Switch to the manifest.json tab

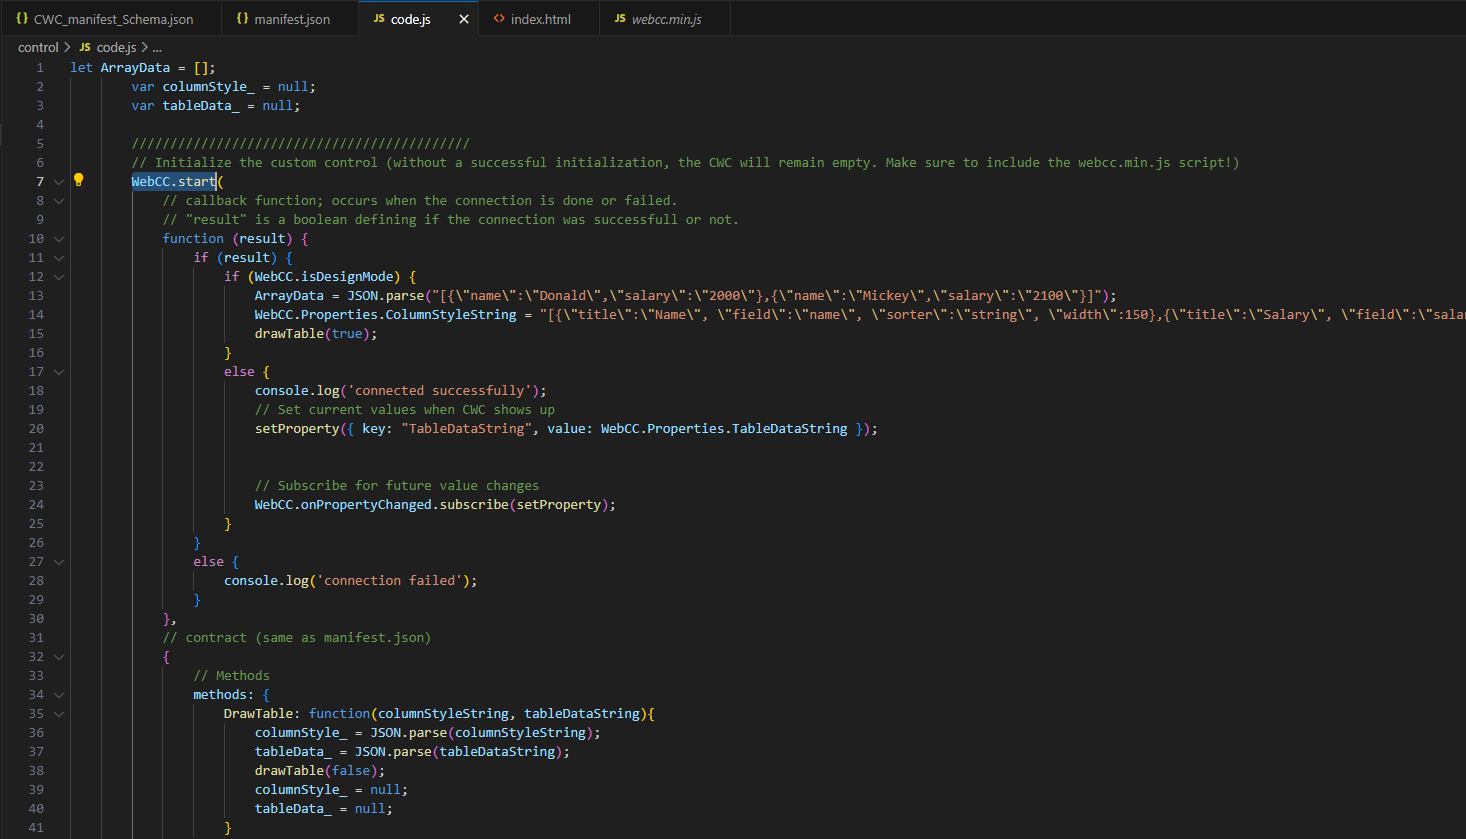pos(291,19)
